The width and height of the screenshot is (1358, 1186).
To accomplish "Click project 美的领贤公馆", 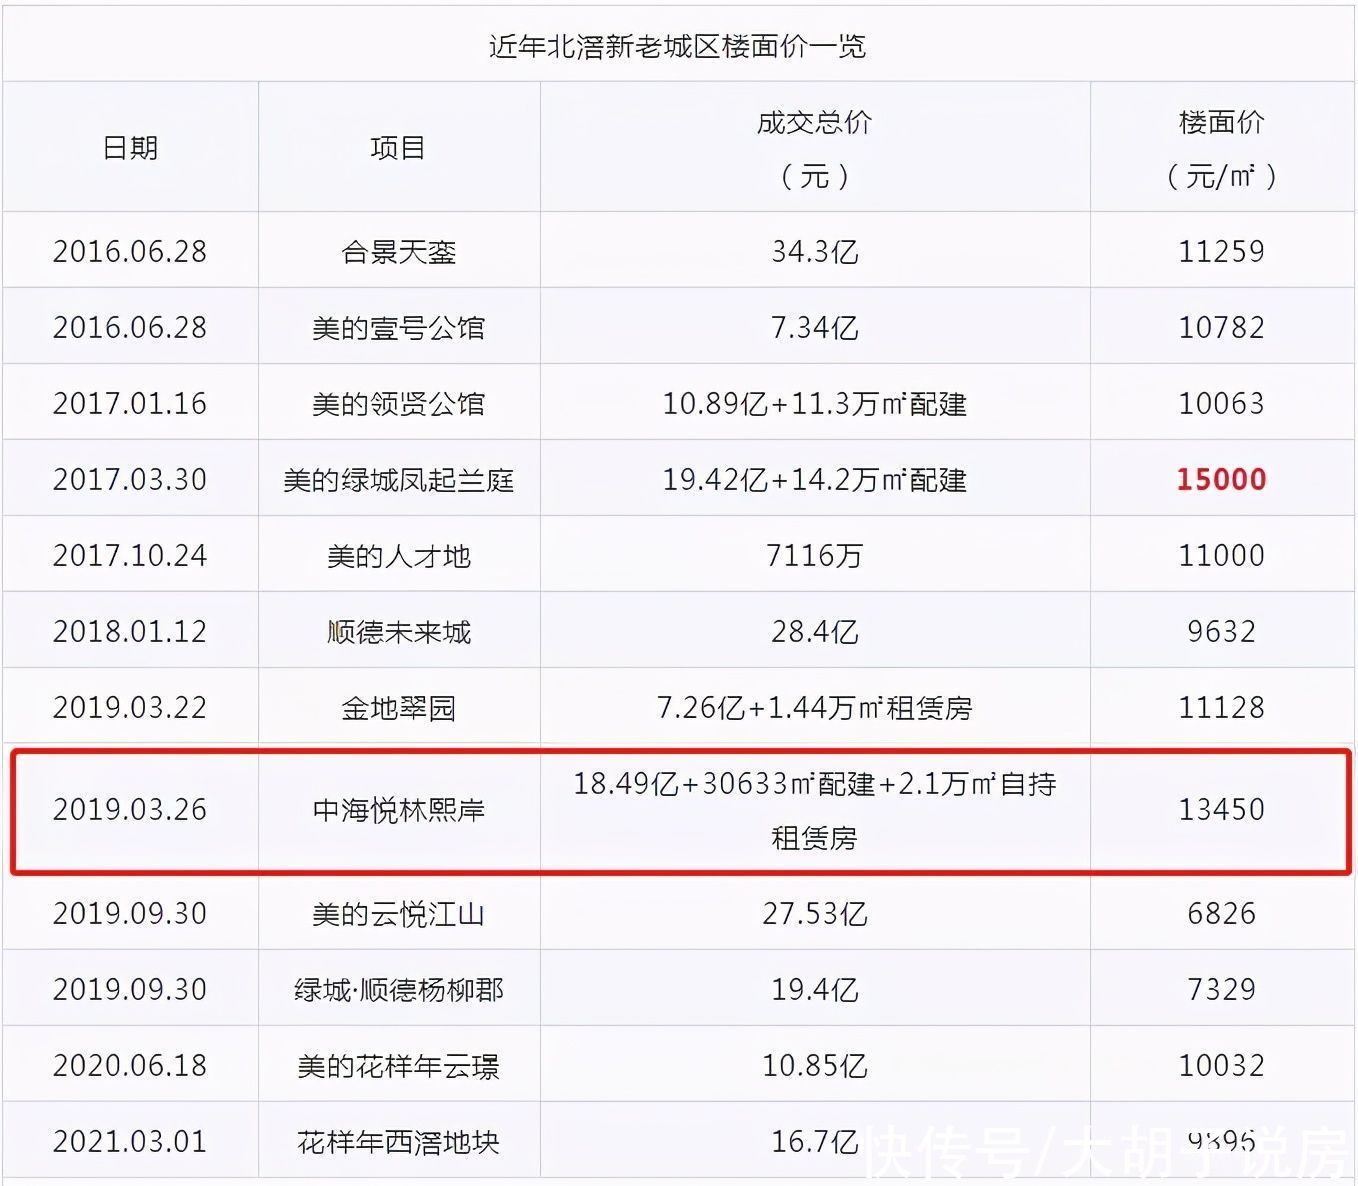I will 398,404.
